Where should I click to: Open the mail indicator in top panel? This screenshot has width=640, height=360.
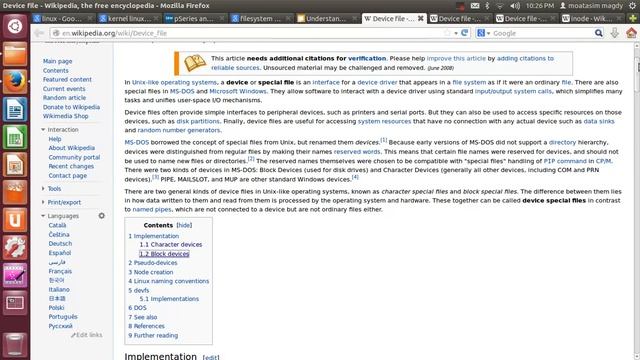(x=475, y=6)
